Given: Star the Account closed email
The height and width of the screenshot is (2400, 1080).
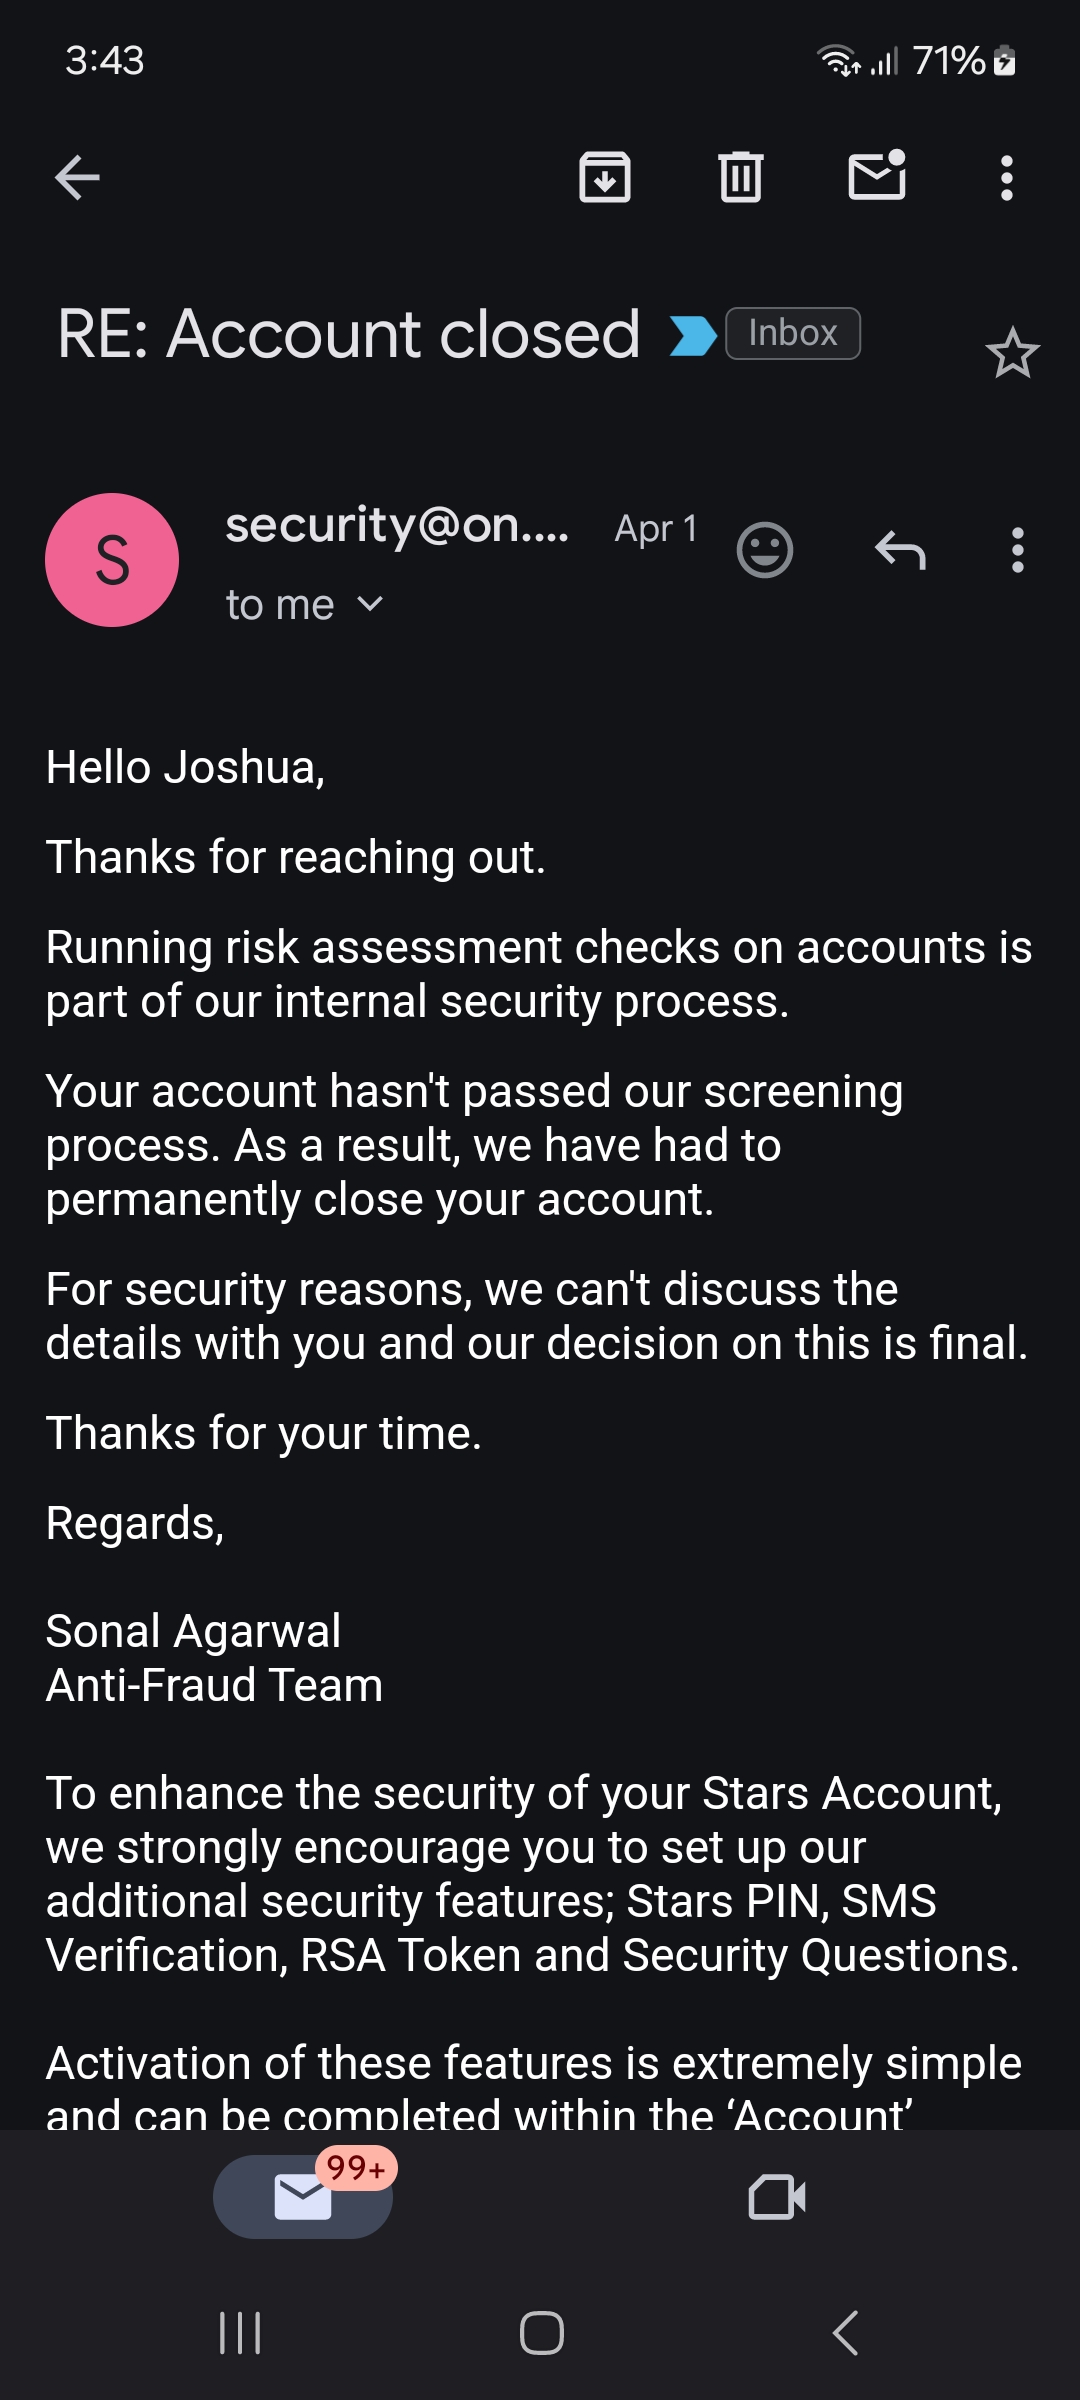Looking at the screenshot, I should pyautogui.click(x=1012, y=353).
